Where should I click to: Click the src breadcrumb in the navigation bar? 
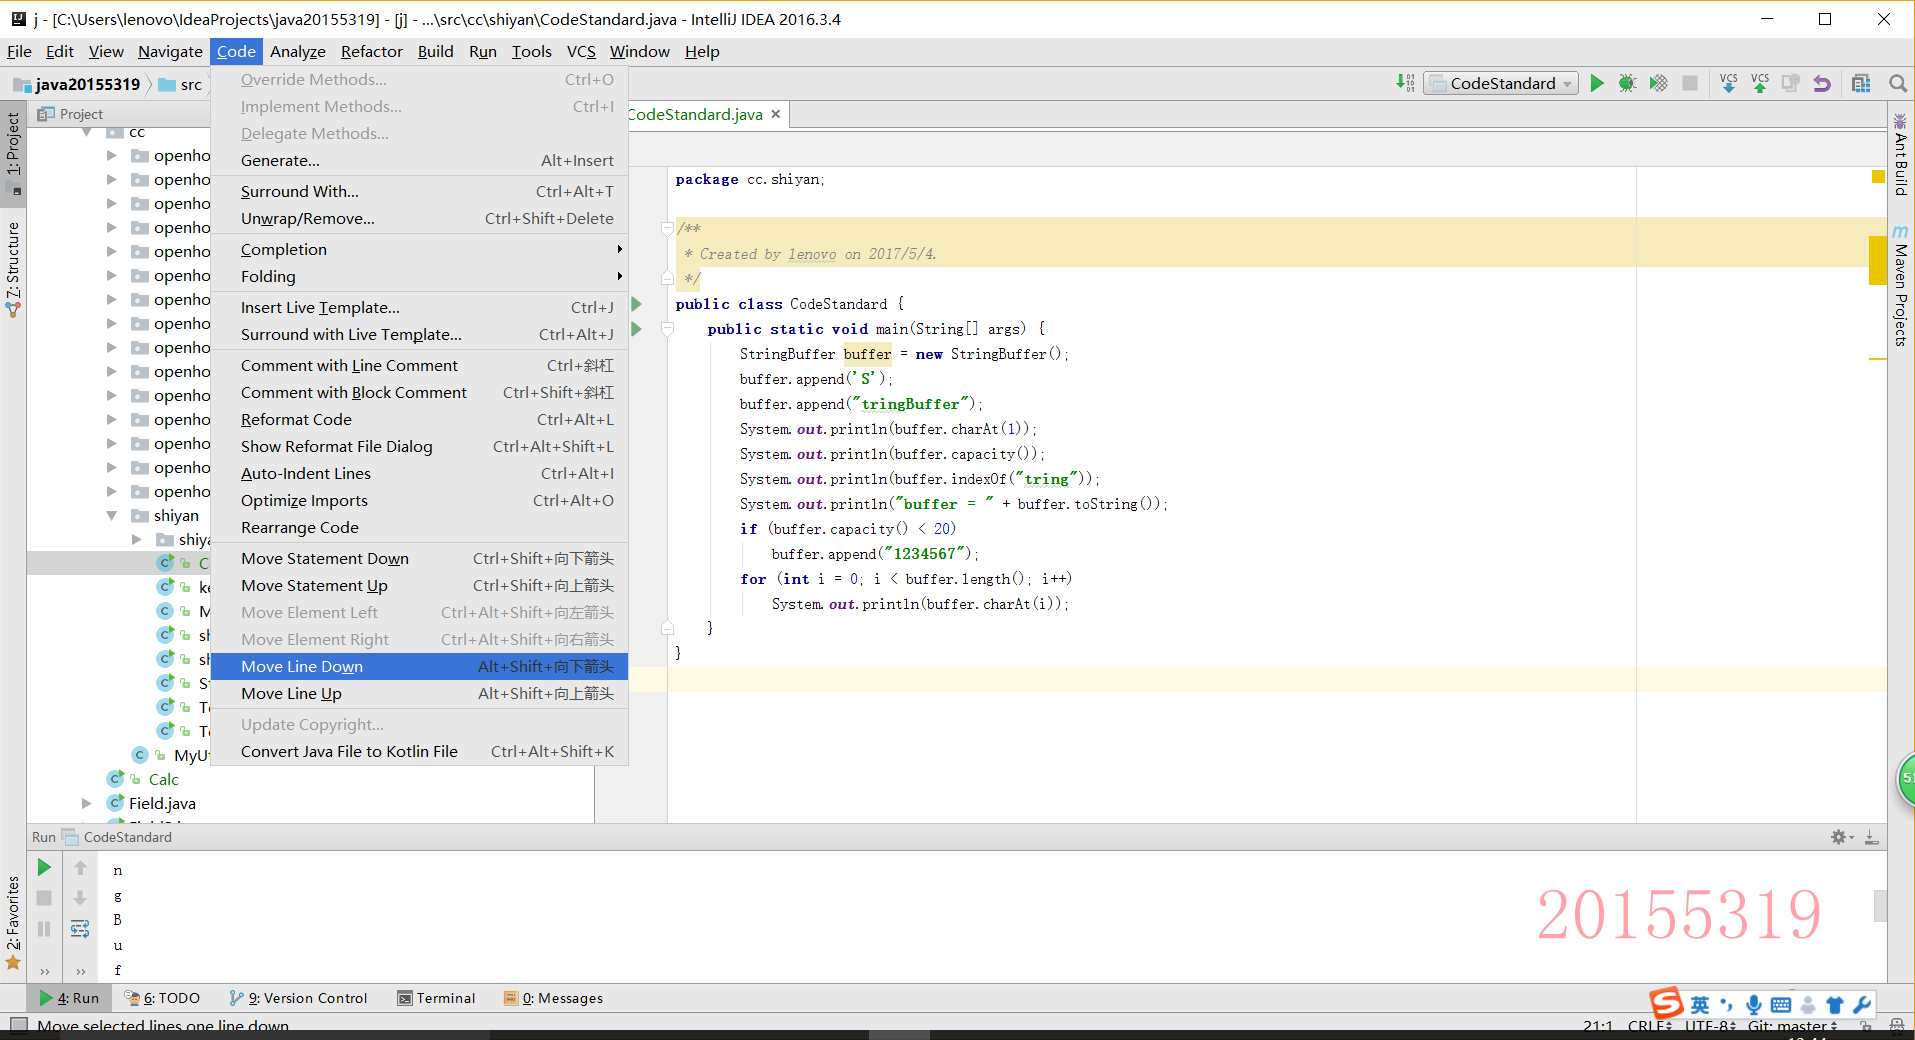181,84
